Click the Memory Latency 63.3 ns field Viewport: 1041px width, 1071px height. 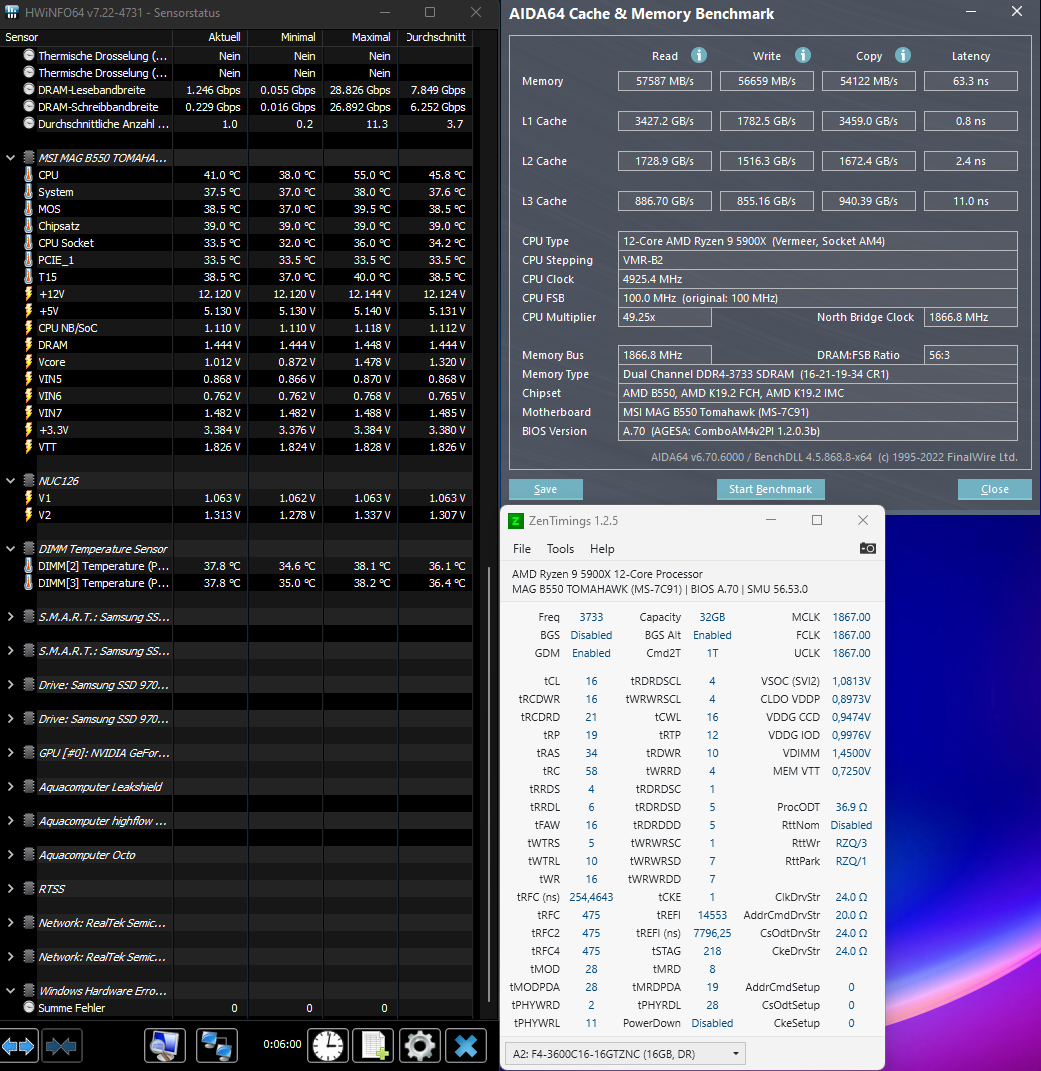click(x=971, y=81)
